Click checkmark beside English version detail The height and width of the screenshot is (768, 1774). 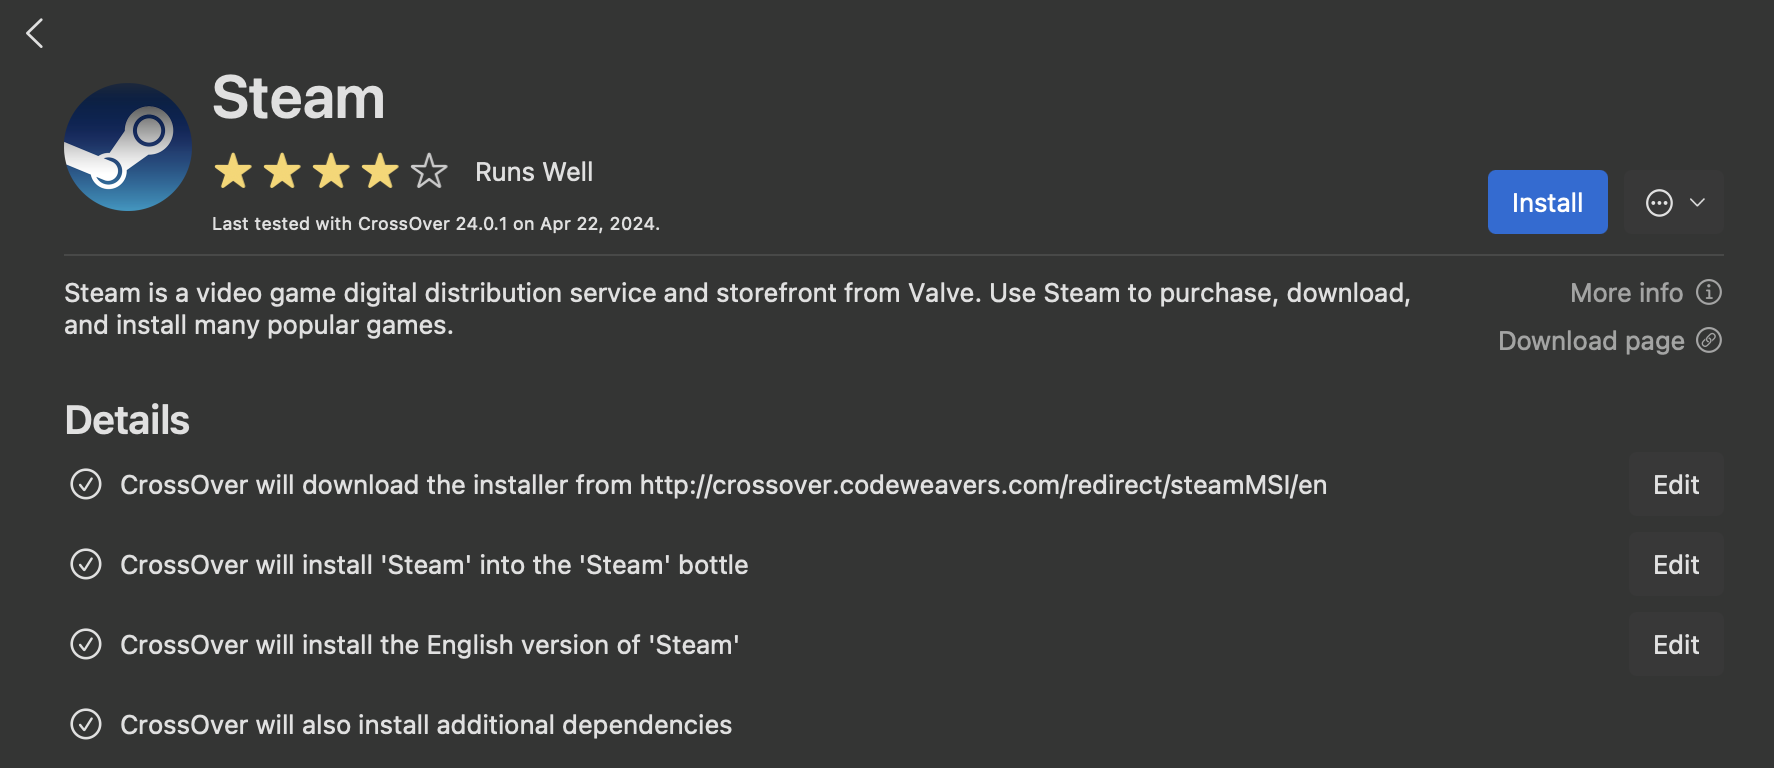tap(86, 645)
